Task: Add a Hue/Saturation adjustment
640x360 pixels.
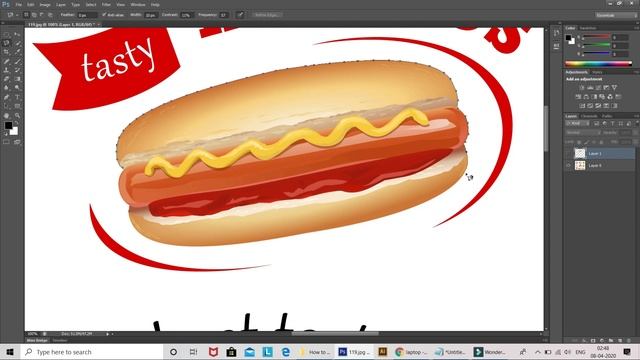Action: 578,97
